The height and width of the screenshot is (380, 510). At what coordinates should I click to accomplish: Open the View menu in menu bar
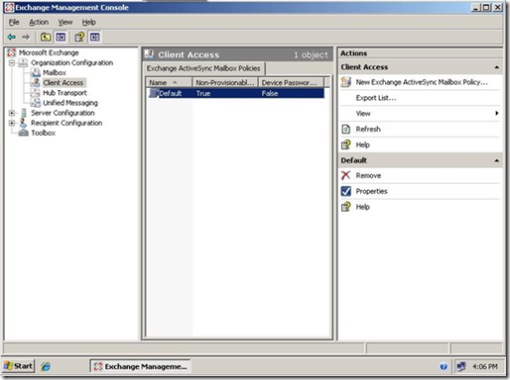coord(65,22)
